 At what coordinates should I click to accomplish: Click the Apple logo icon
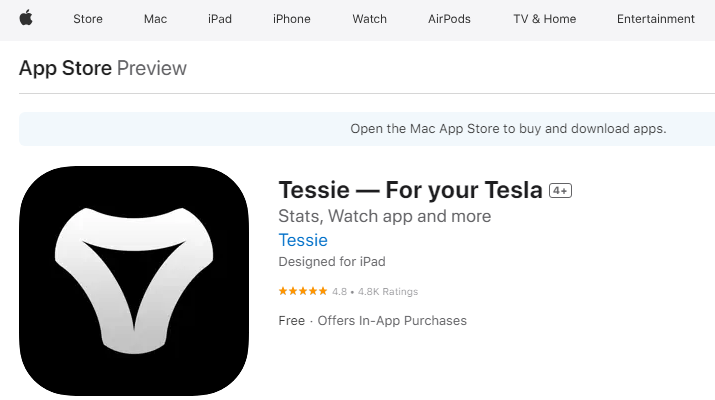[26, 18]
